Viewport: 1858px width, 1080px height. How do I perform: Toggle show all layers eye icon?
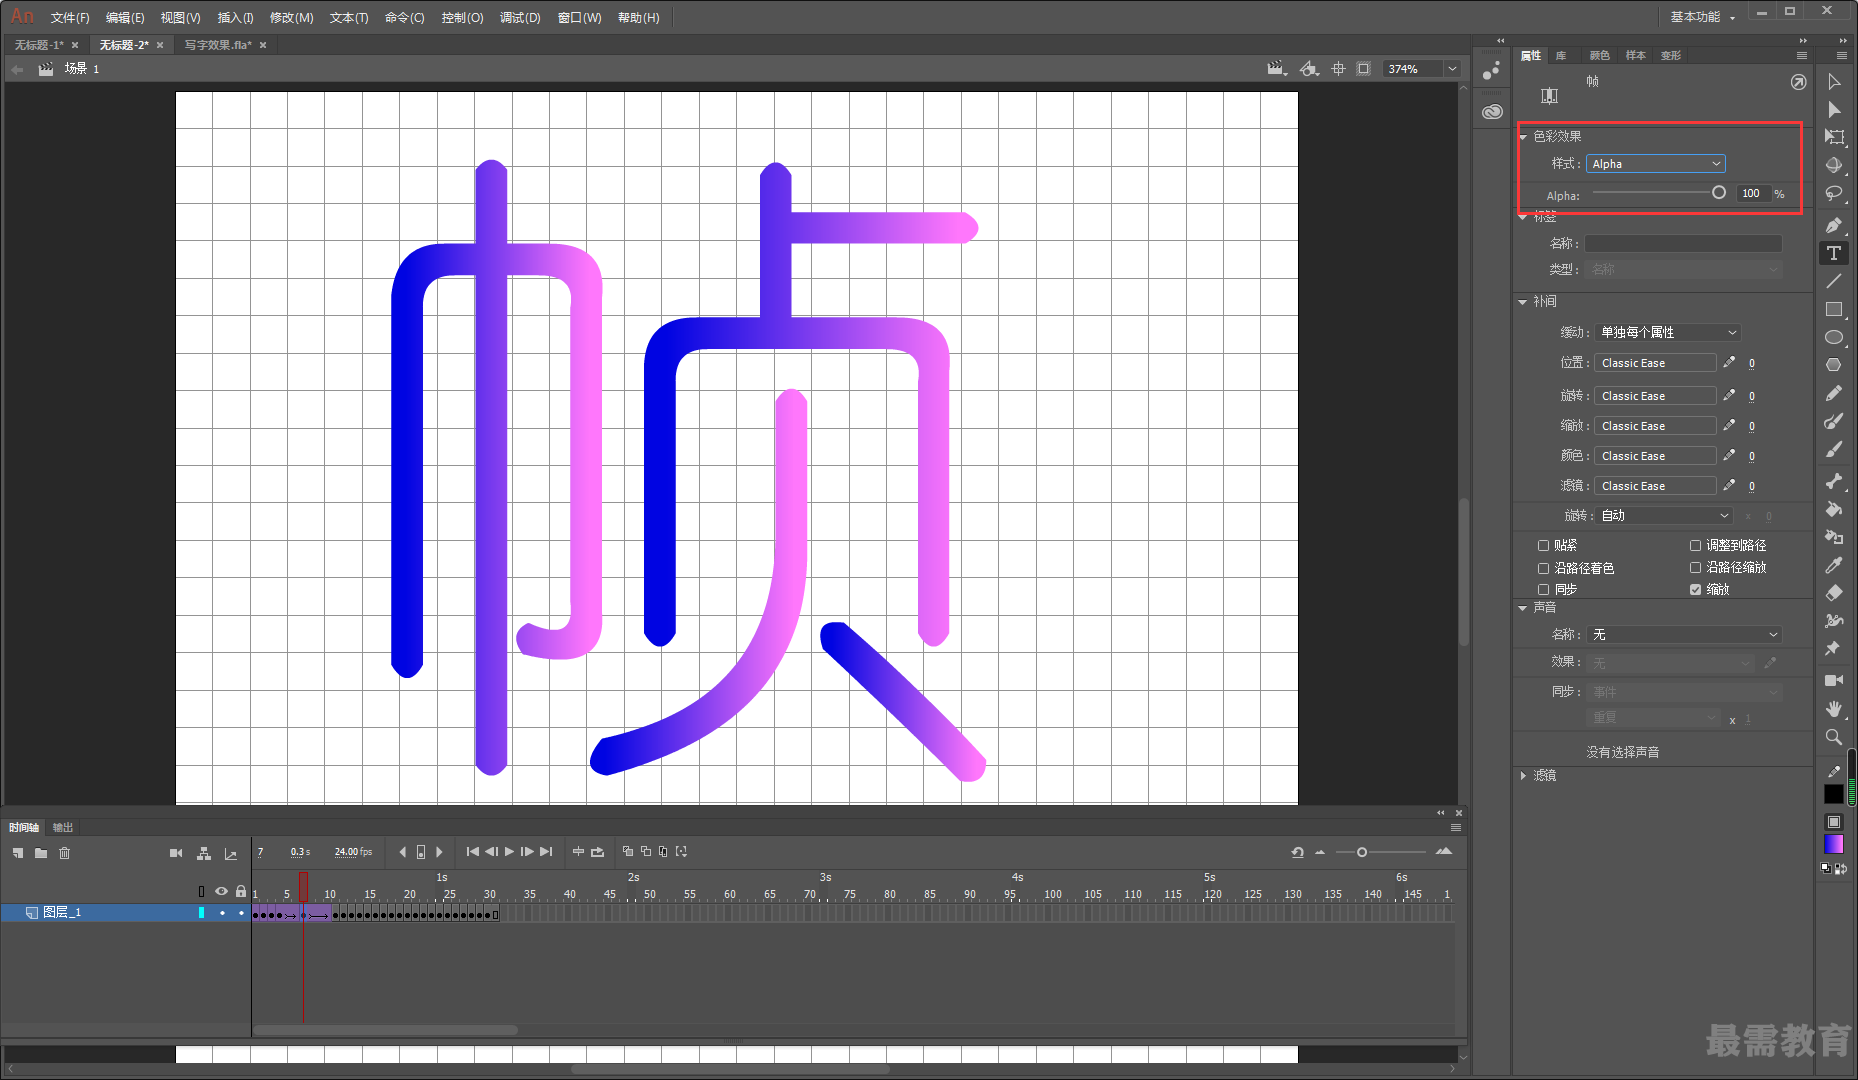[x=221, y=891]
